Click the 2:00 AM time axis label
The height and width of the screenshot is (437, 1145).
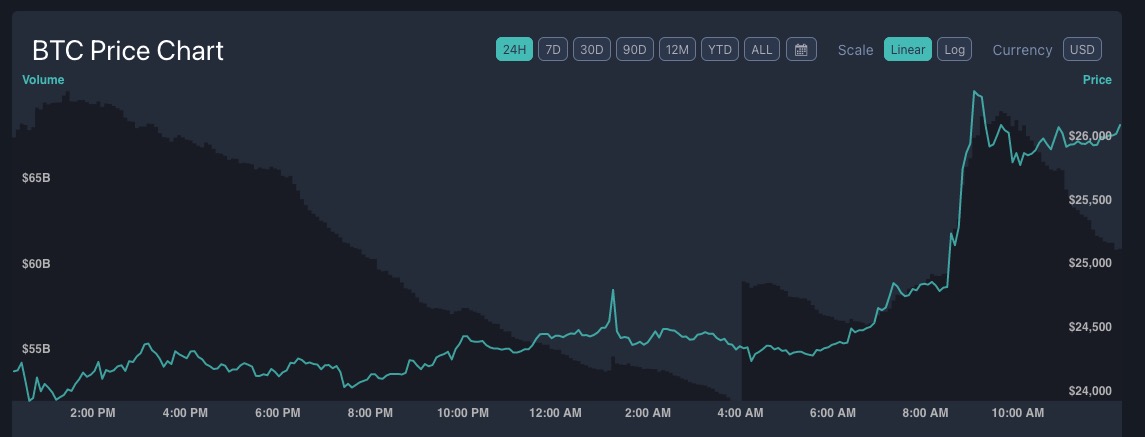[648, 413]
